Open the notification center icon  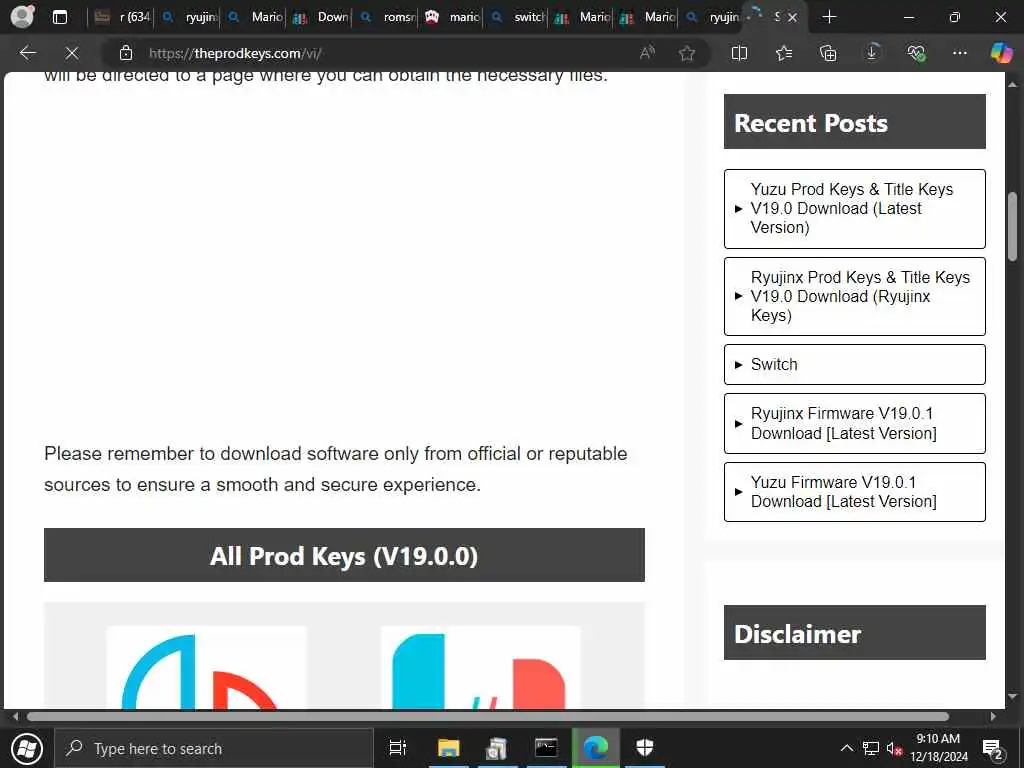coord(992,748)
